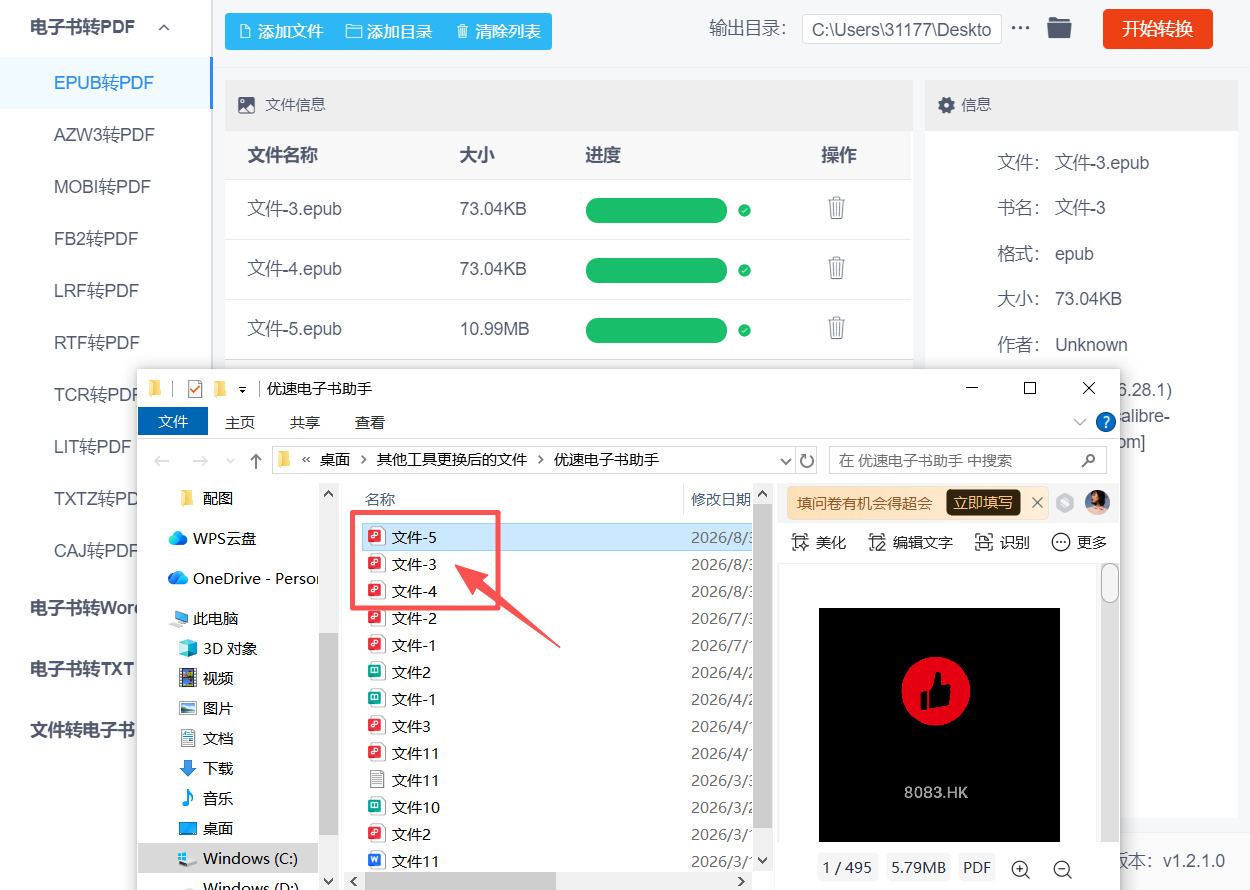
Task: Click 立即填写 in the survey banner
Action: pos(983,503)
